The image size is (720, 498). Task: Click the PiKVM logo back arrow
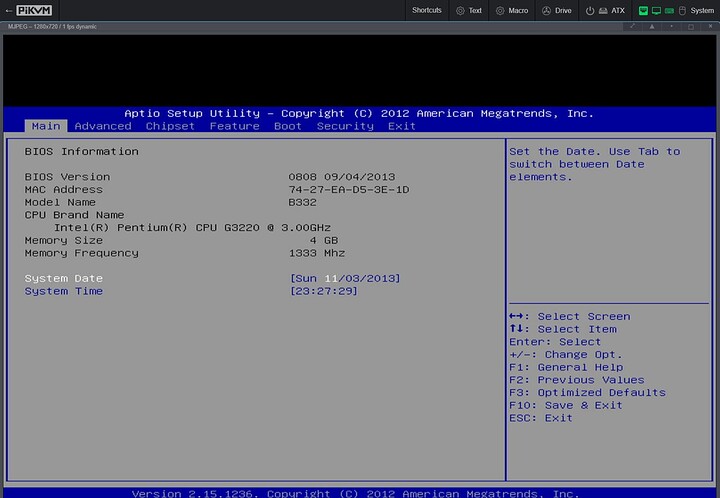point(9,10)
